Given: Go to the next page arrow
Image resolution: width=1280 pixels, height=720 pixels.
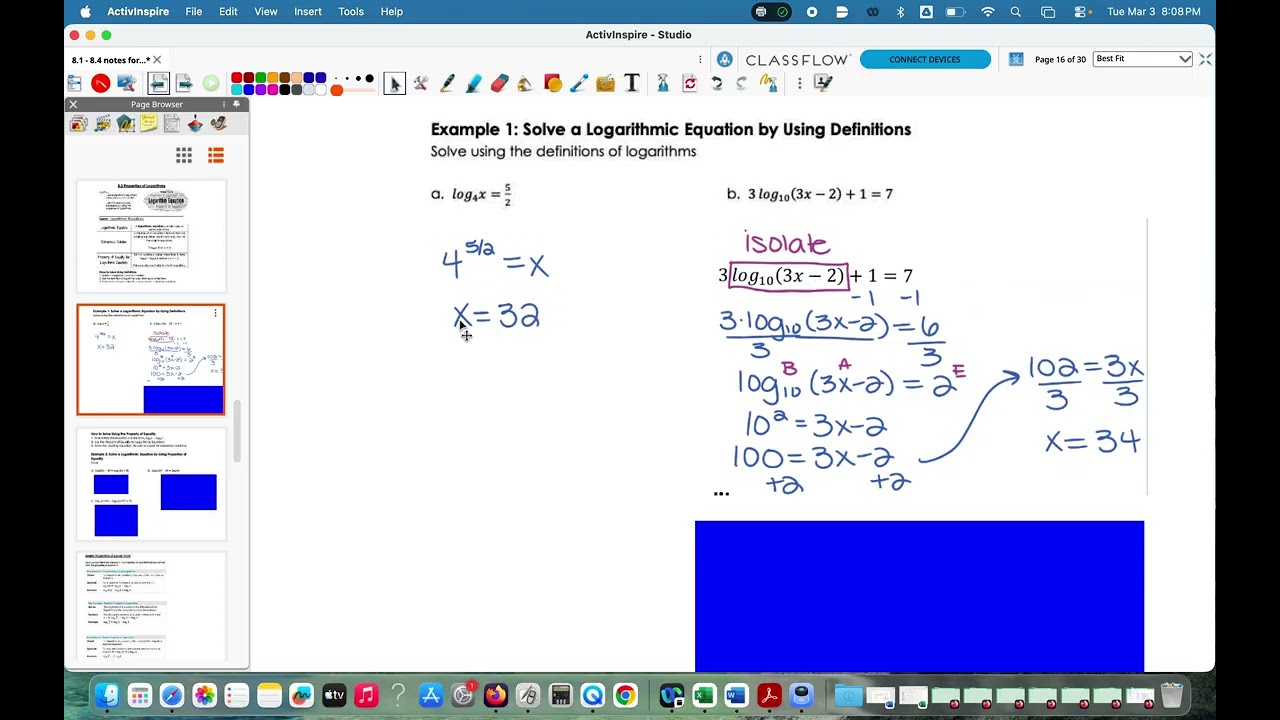Looking at the screenshot, I should (x=184, y=84).
